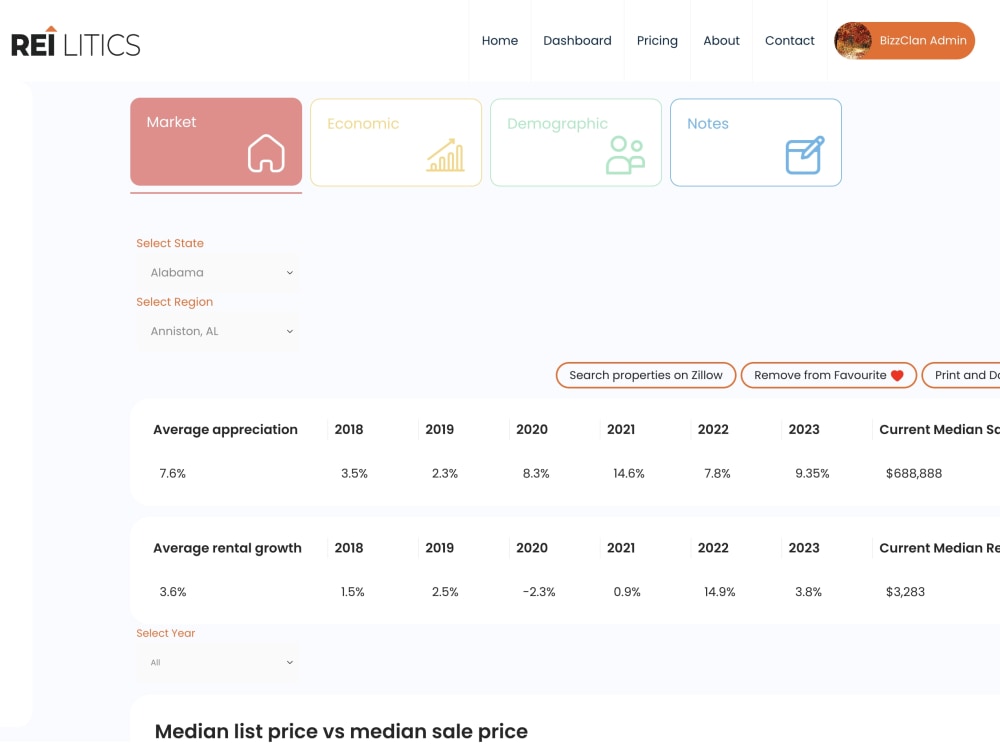Open the Contact page link
This screenshot has width=1000, height=750.
click(x=790, y=41)
